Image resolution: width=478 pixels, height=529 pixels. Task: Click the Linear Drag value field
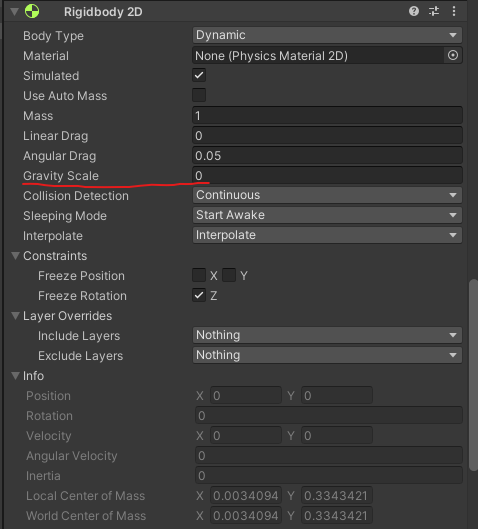click(x=327, y=135)
